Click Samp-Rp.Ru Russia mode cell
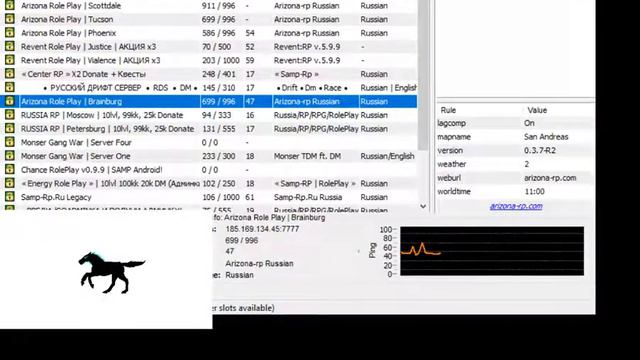The height and width of the screenshot is (360, 640). pos(308,197)
